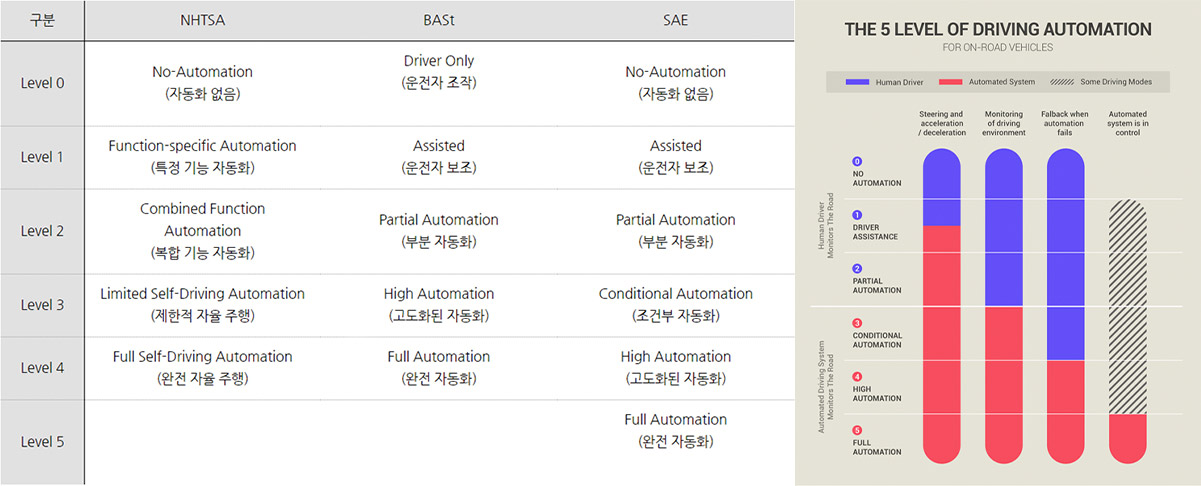Screen dimensions: 1201x486
Task: Click the level 0 No Automation circle badge
Action: pos(857,161)
